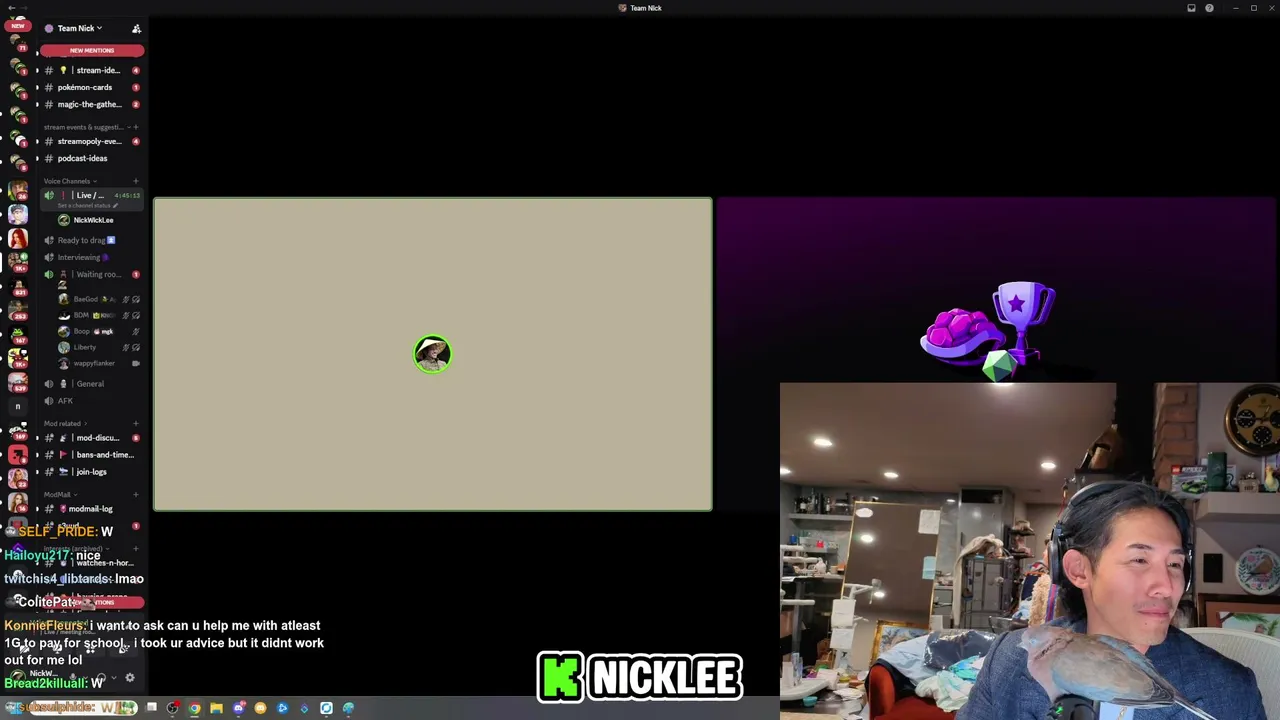Viewport: 1280px width, 720px height.
Task: Open the podcast-ideas channel
Action: coord(92,158)
